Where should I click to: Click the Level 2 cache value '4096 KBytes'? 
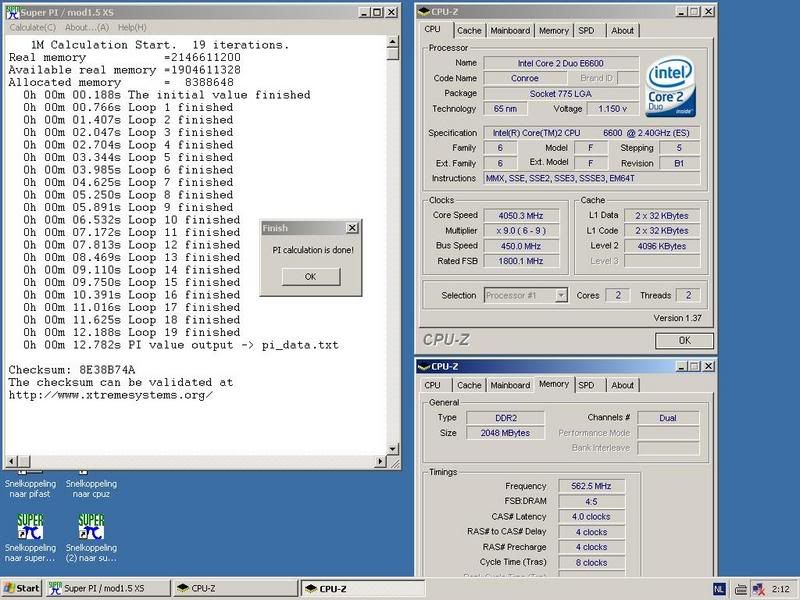[x=662, y=246]
